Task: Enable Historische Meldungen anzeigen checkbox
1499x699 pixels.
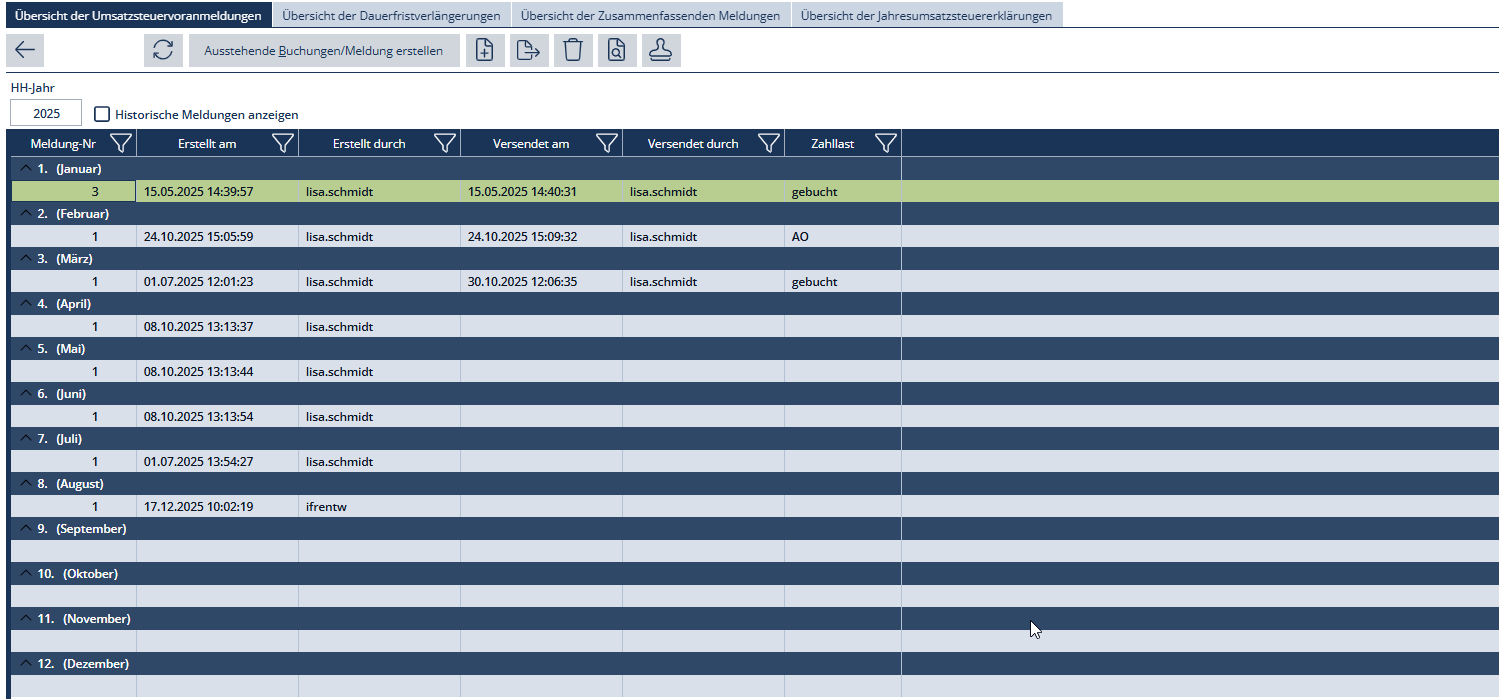Action: click(x=102, y=115)
